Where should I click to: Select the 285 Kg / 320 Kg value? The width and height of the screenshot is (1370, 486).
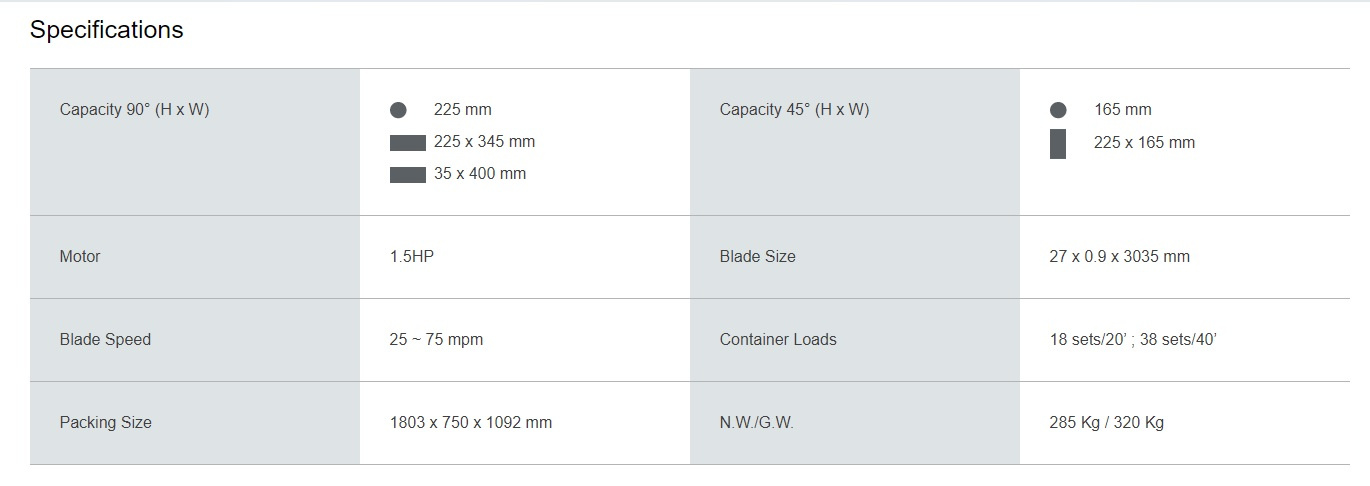point(1107,423)
